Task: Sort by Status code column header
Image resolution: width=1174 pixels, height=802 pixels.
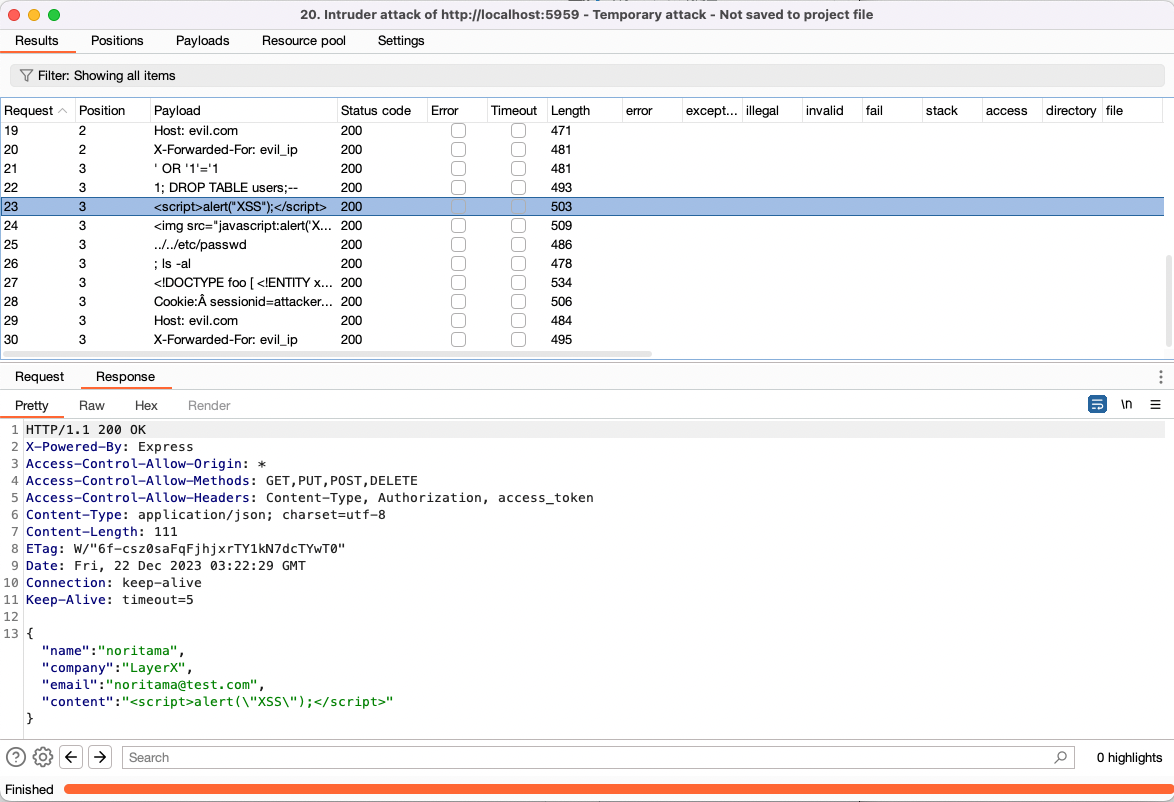Action: [382, 111]
